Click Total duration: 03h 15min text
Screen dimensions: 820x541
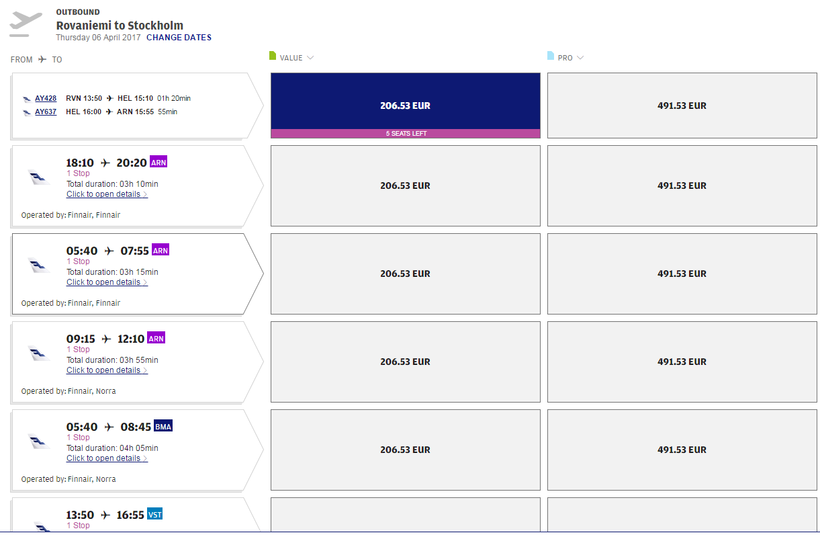[112, 272]
